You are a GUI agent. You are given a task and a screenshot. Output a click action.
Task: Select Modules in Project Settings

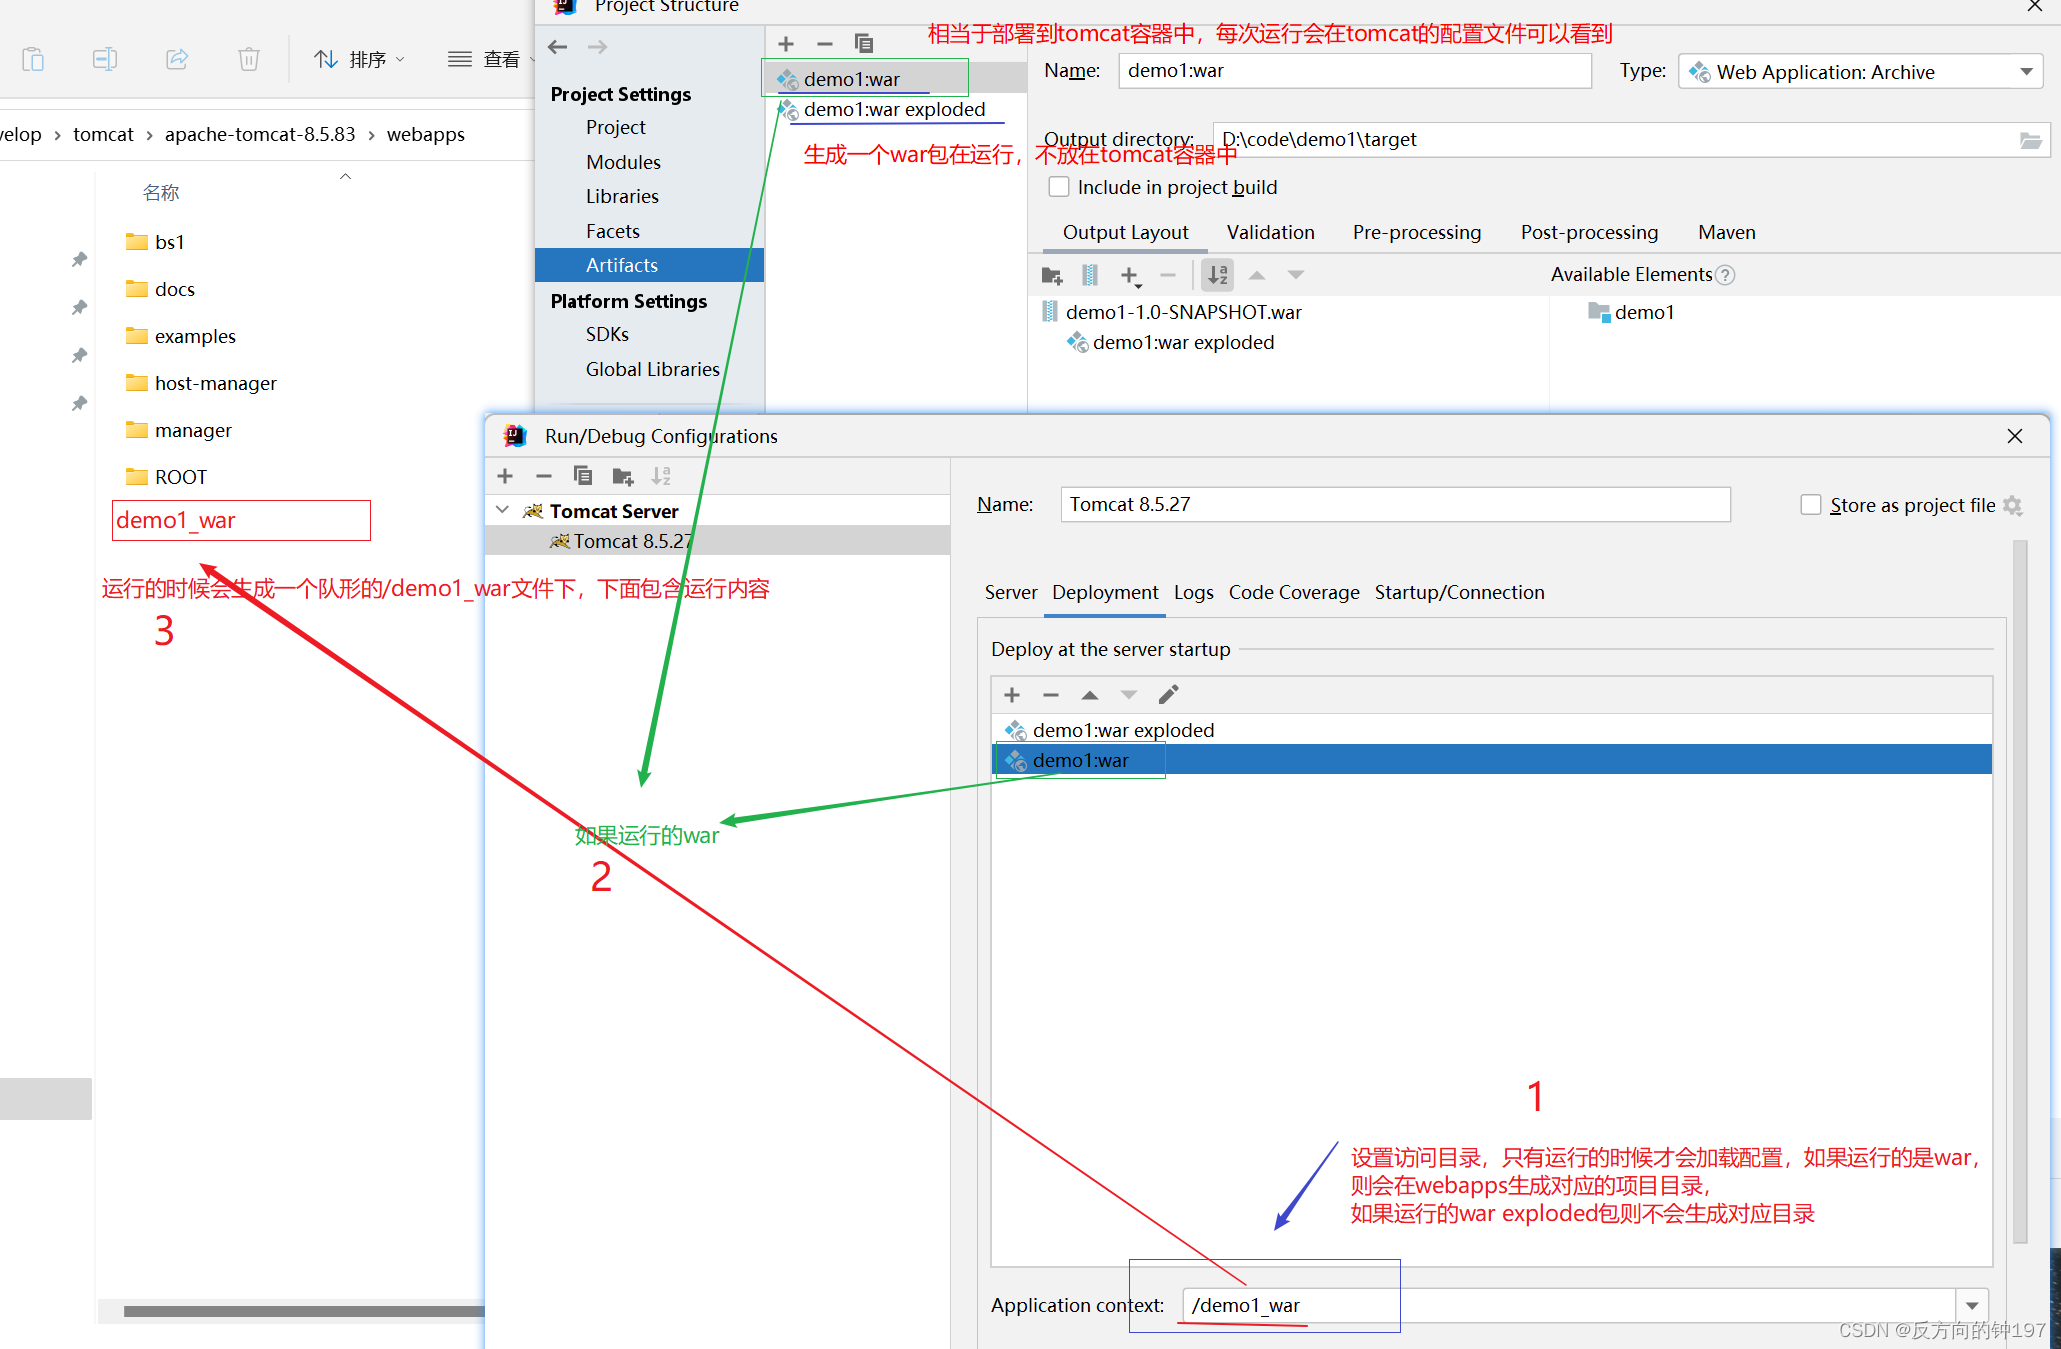[x=623, y=162]
